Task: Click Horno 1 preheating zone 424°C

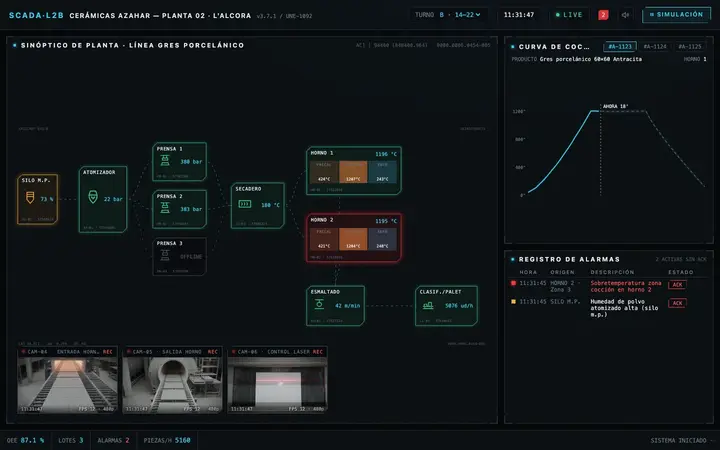Action: click(324, 172)
